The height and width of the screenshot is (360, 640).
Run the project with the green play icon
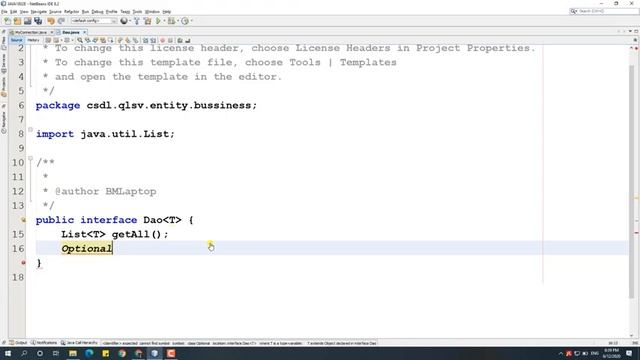pyautogui.click(x=158, y=21)
